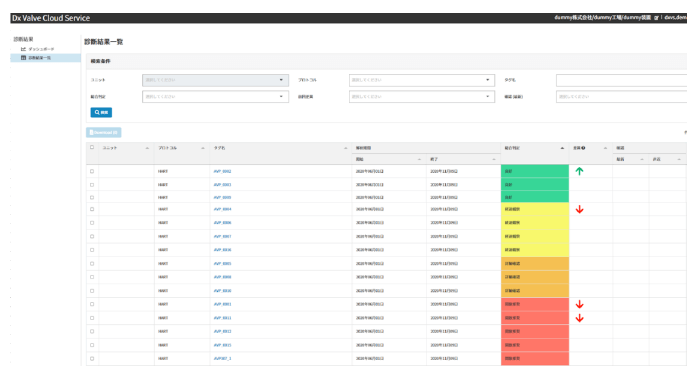Click the red down arrow in AVP_0004 row

pyautogui.click(x=579, y=209)
